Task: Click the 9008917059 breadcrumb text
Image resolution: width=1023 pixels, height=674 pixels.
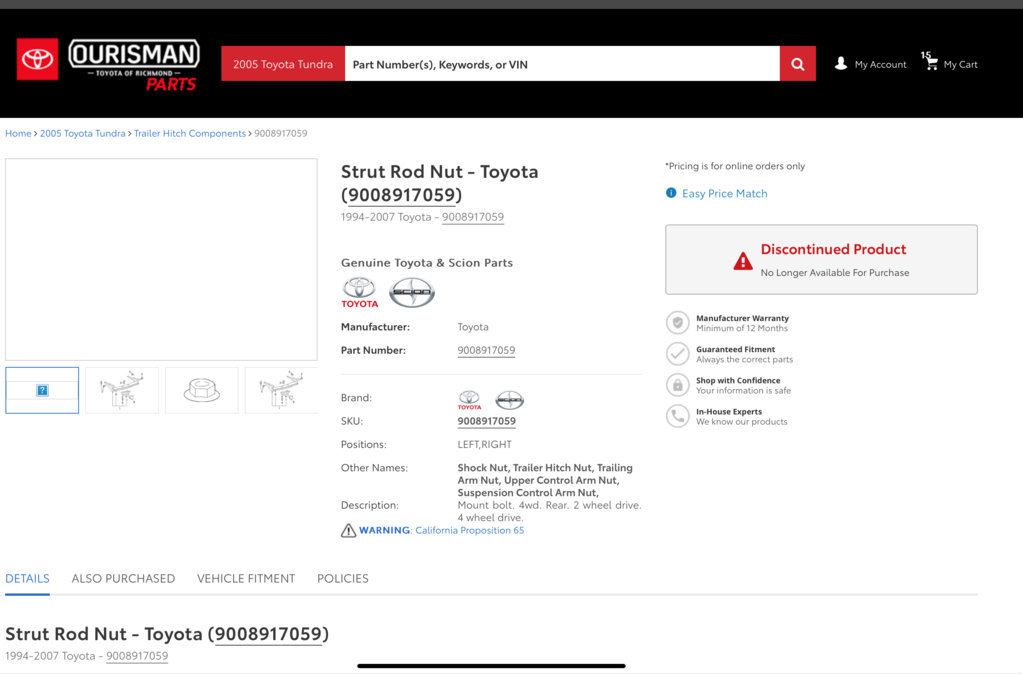Action: pyautogui.click(x=281, y=133)
